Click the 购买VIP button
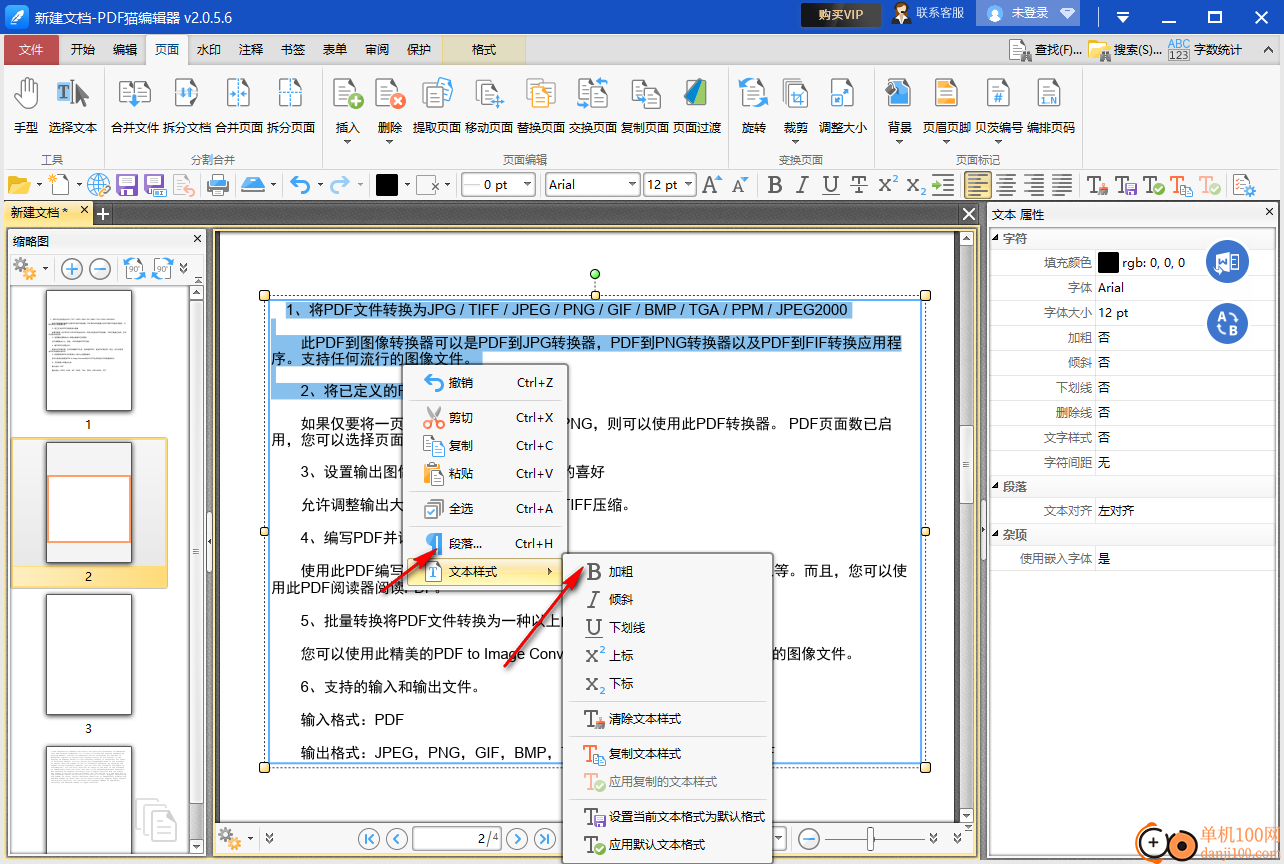This screenshot has width=1284, height=864. click(840, 14)
